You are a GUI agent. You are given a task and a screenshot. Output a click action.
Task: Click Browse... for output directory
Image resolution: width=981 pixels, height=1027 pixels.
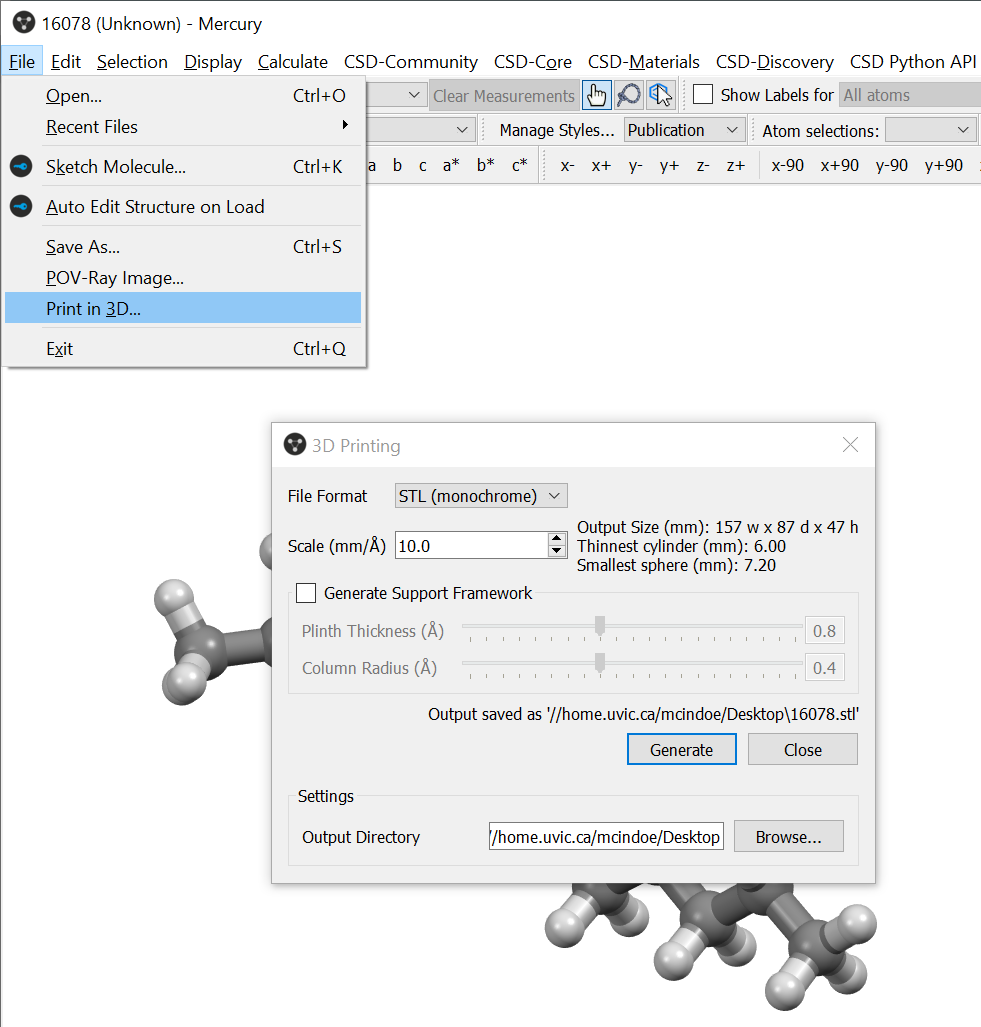pos(788,836)
